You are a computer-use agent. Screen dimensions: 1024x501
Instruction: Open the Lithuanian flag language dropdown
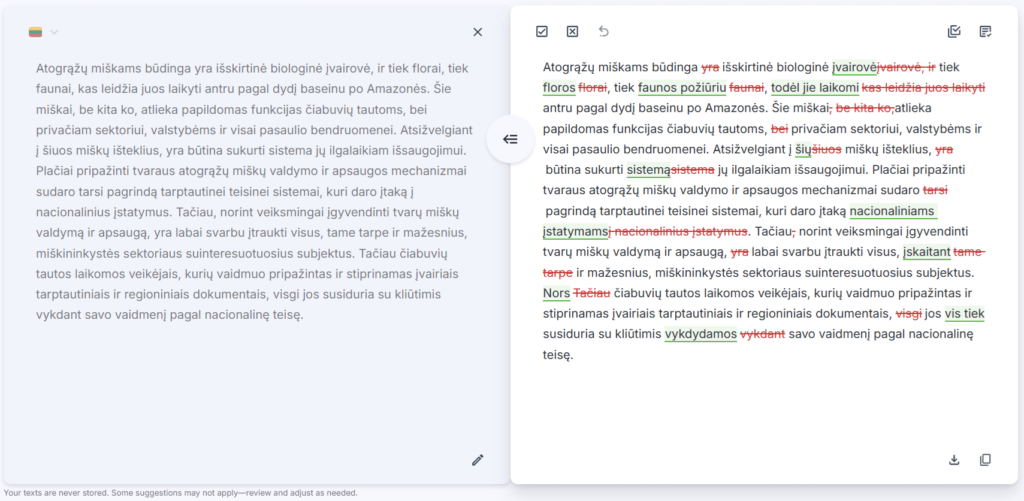(x=35, y=32)
